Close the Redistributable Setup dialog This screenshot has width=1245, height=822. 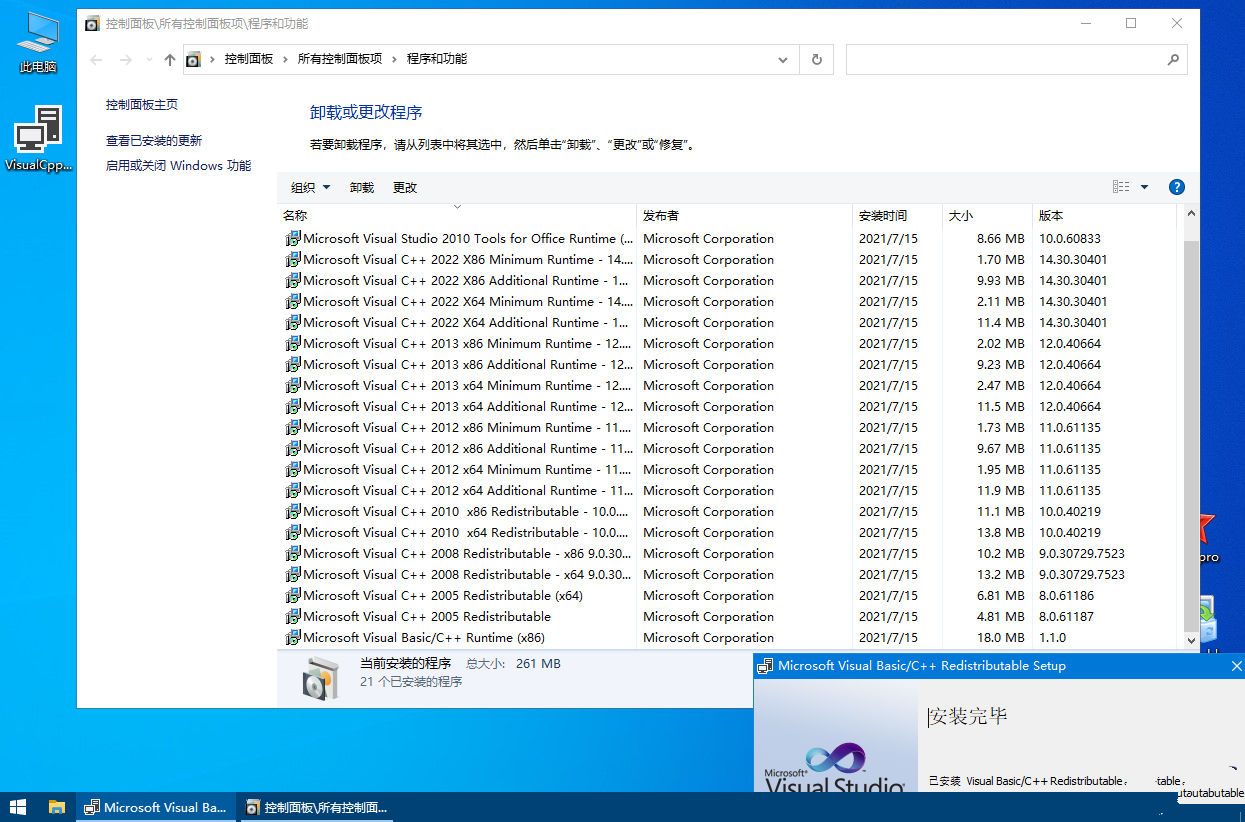[x=1236, y=666]
